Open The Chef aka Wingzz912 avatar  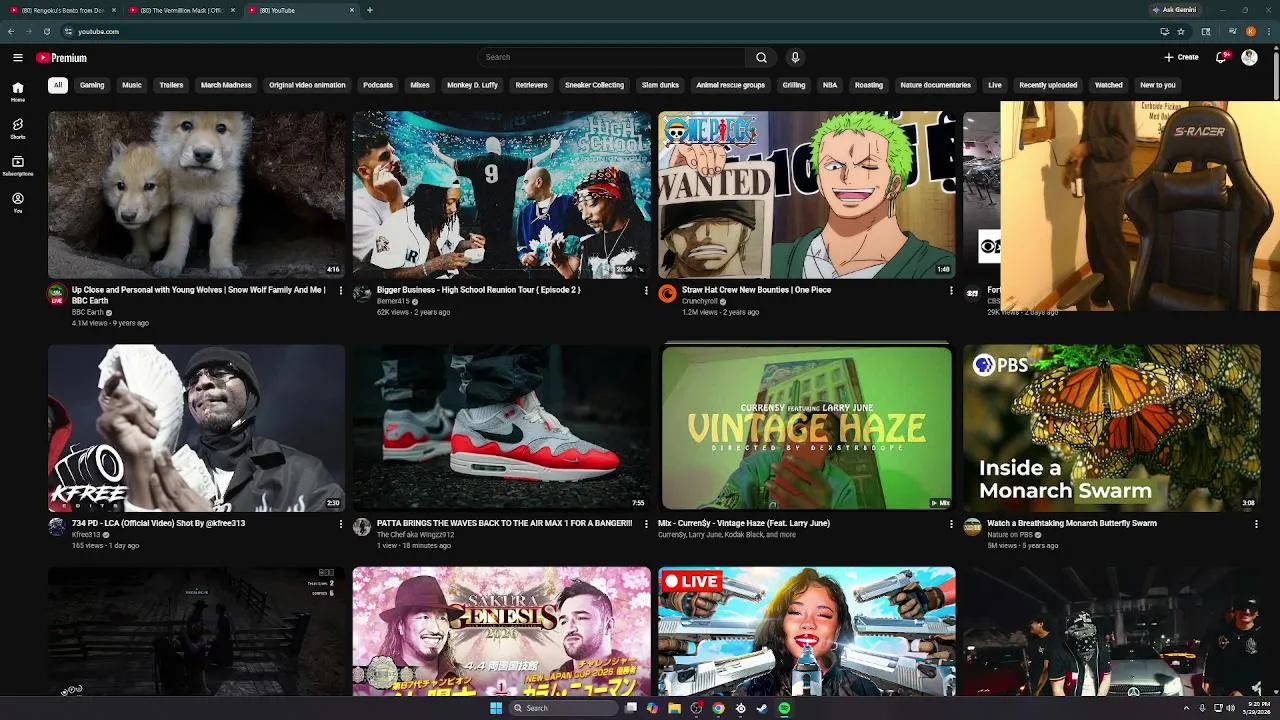point(362,527)
